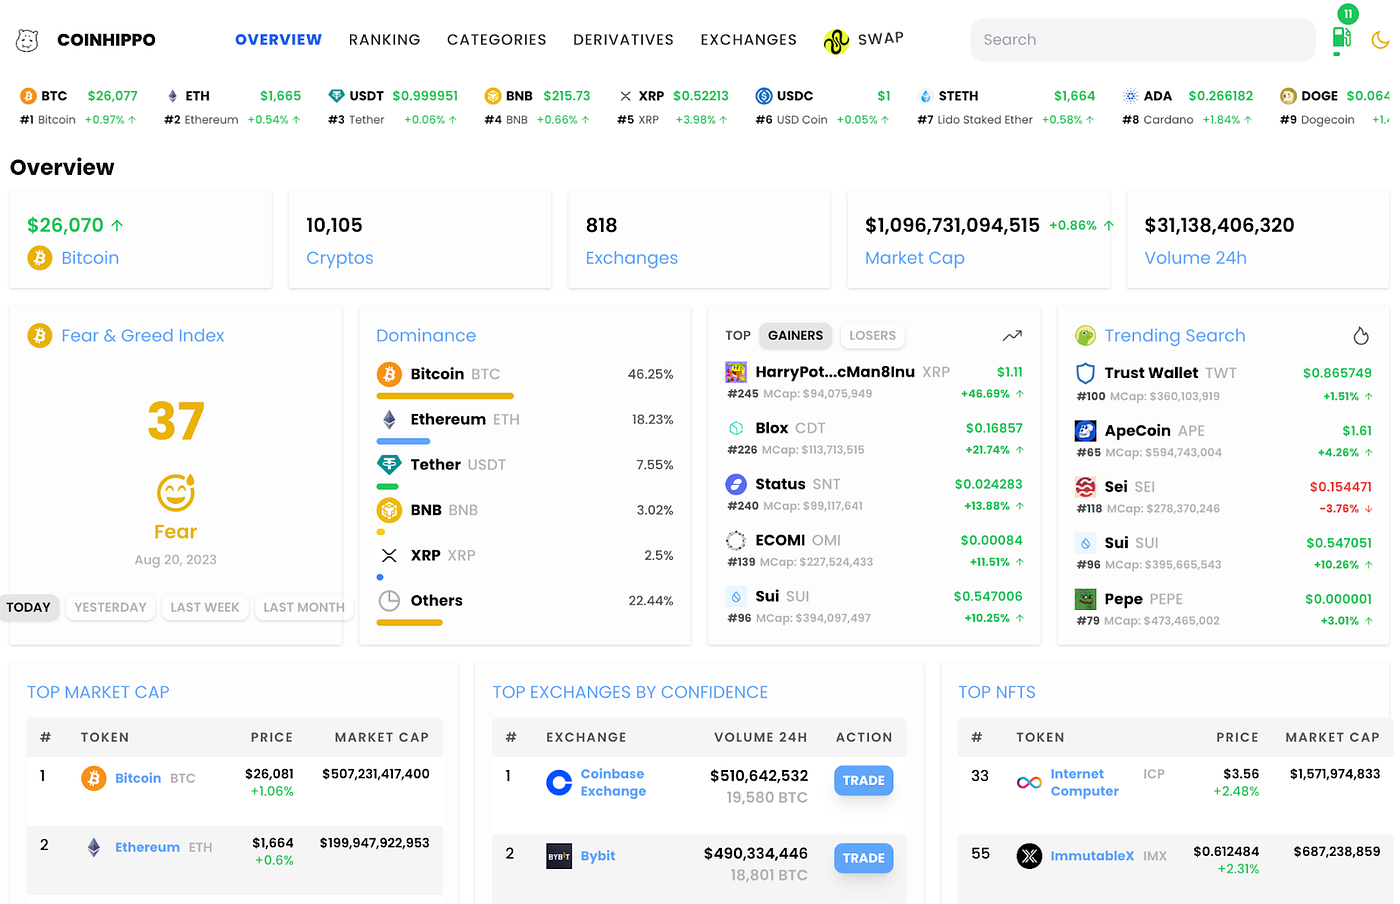The height and width of the screenshot is (904, 1400).
Task: Click the flame icon in Trending Search
Action: 1361,336
